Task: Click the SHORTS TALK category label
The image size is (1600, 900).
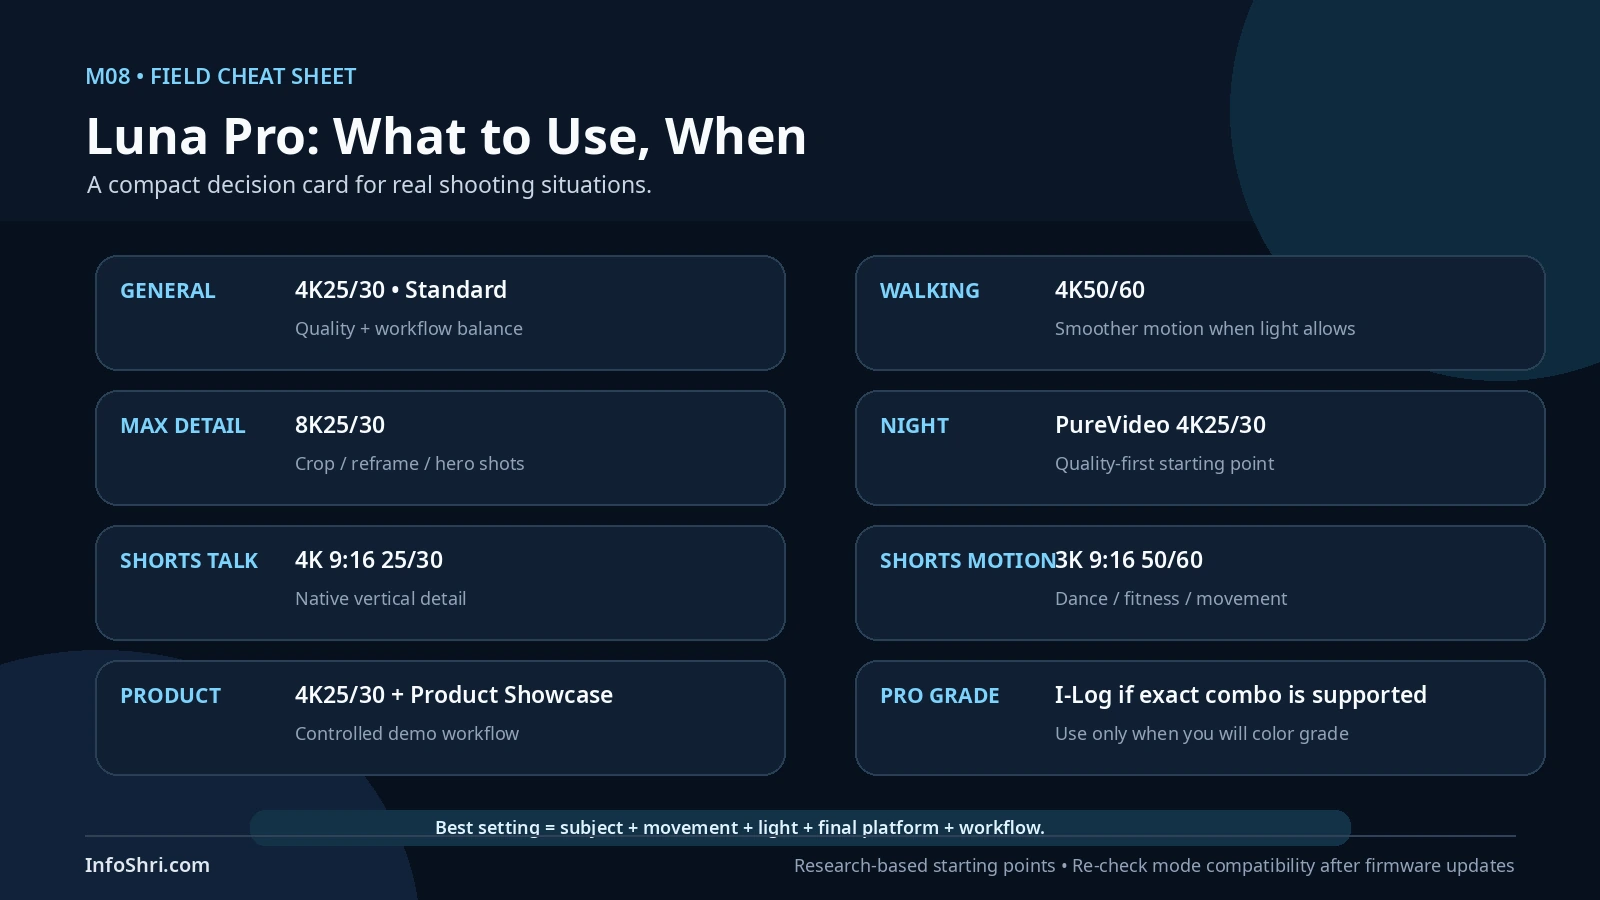Action: click(189, 561)
